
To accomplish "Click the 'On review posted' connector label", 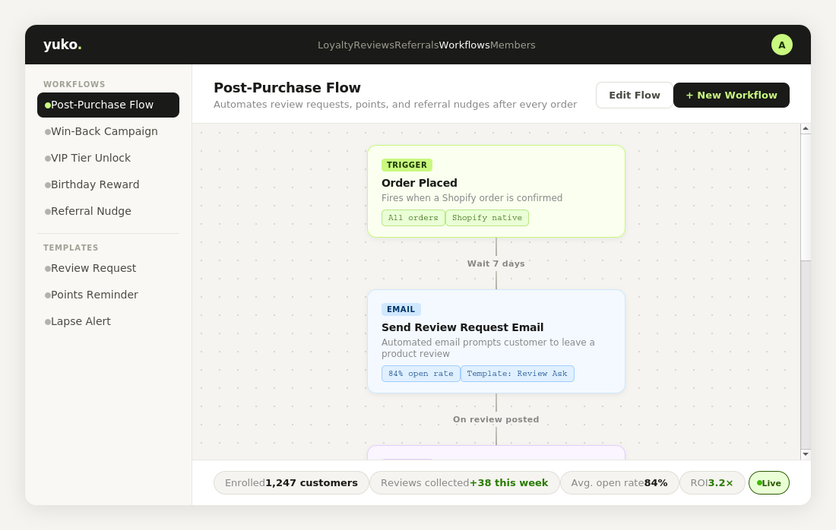I will pyautogui.click(x=496, y=420).
